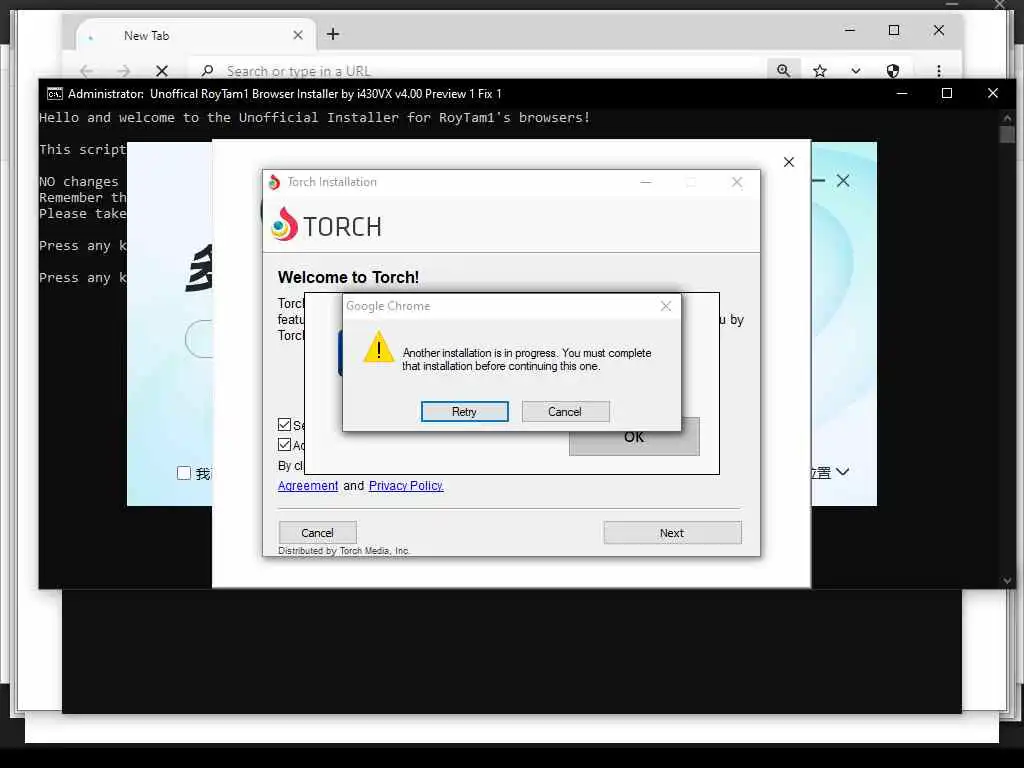Click the Torch flame logo
This screenshot has width=1024, height=768.
(284, 224)
